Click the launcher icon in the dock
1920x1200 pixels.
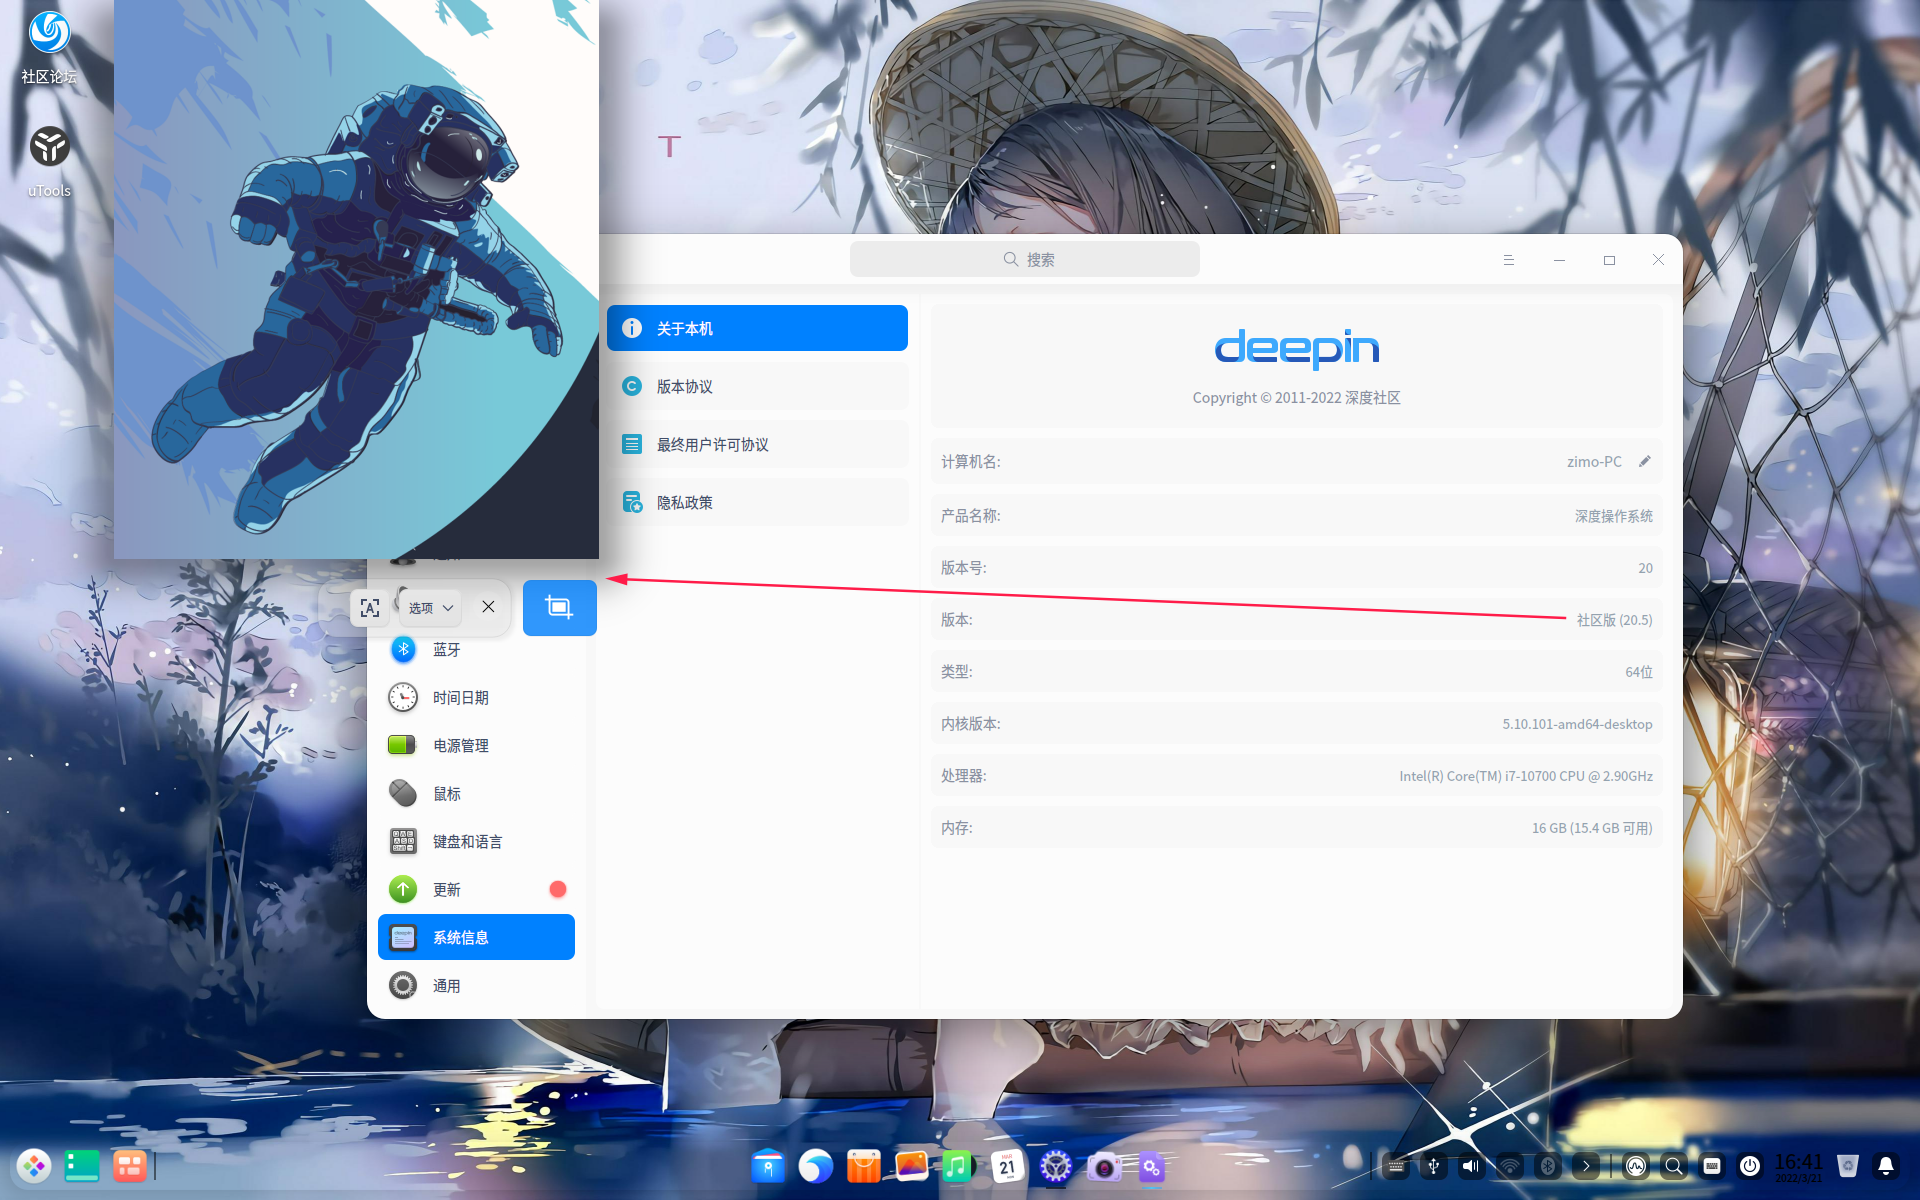pos(34,1166)
